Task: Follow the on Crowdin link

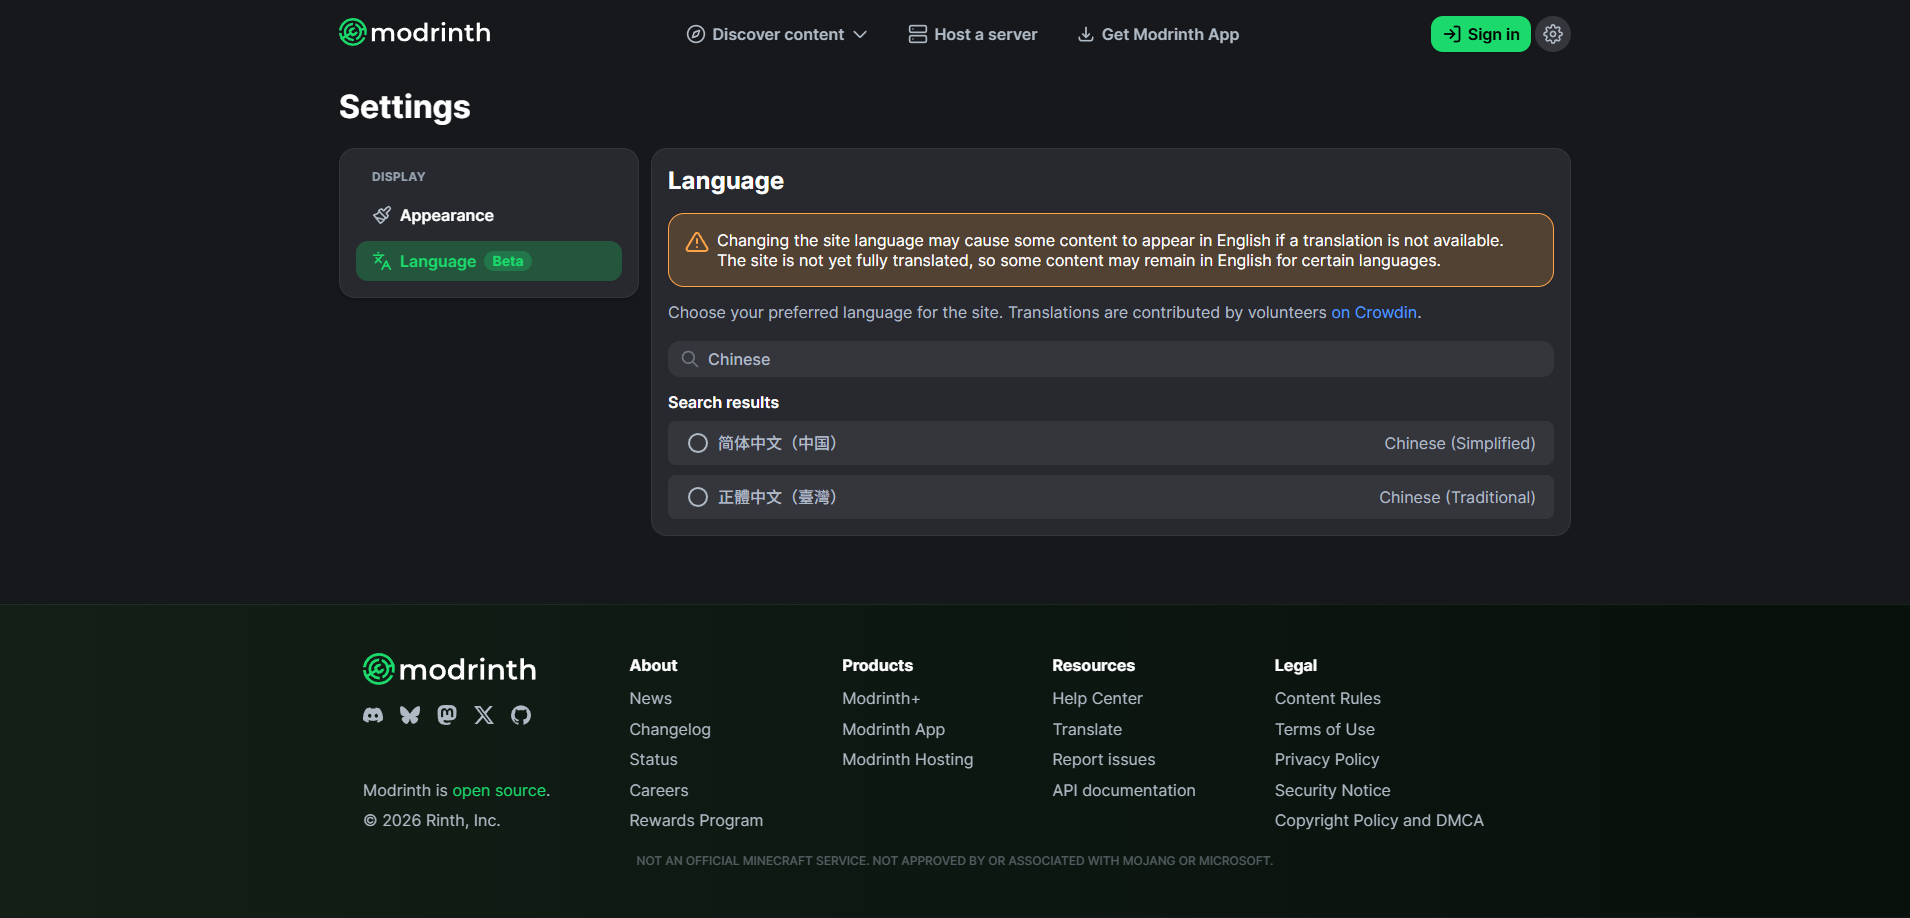Action: click(1374, 312)
